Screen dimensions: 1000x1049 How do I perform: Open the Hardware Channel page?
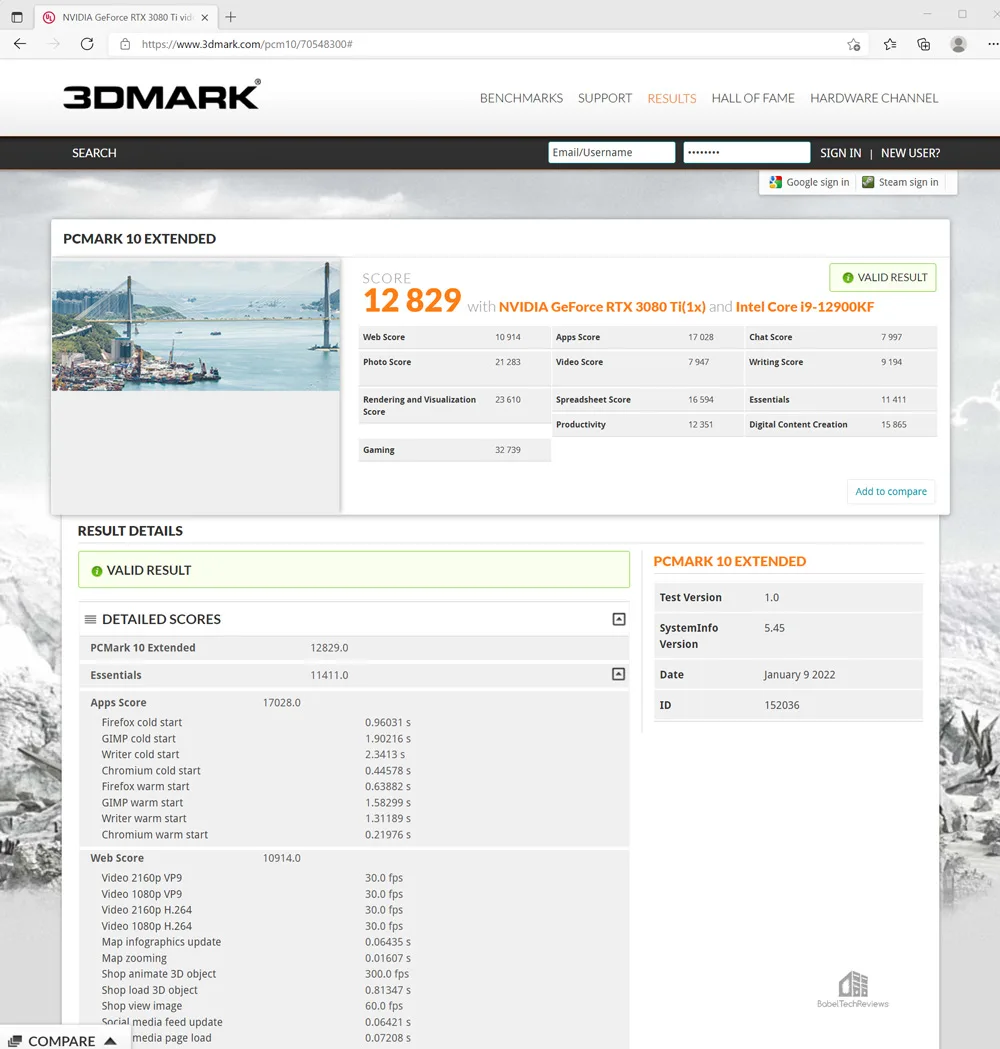[874, 98]
